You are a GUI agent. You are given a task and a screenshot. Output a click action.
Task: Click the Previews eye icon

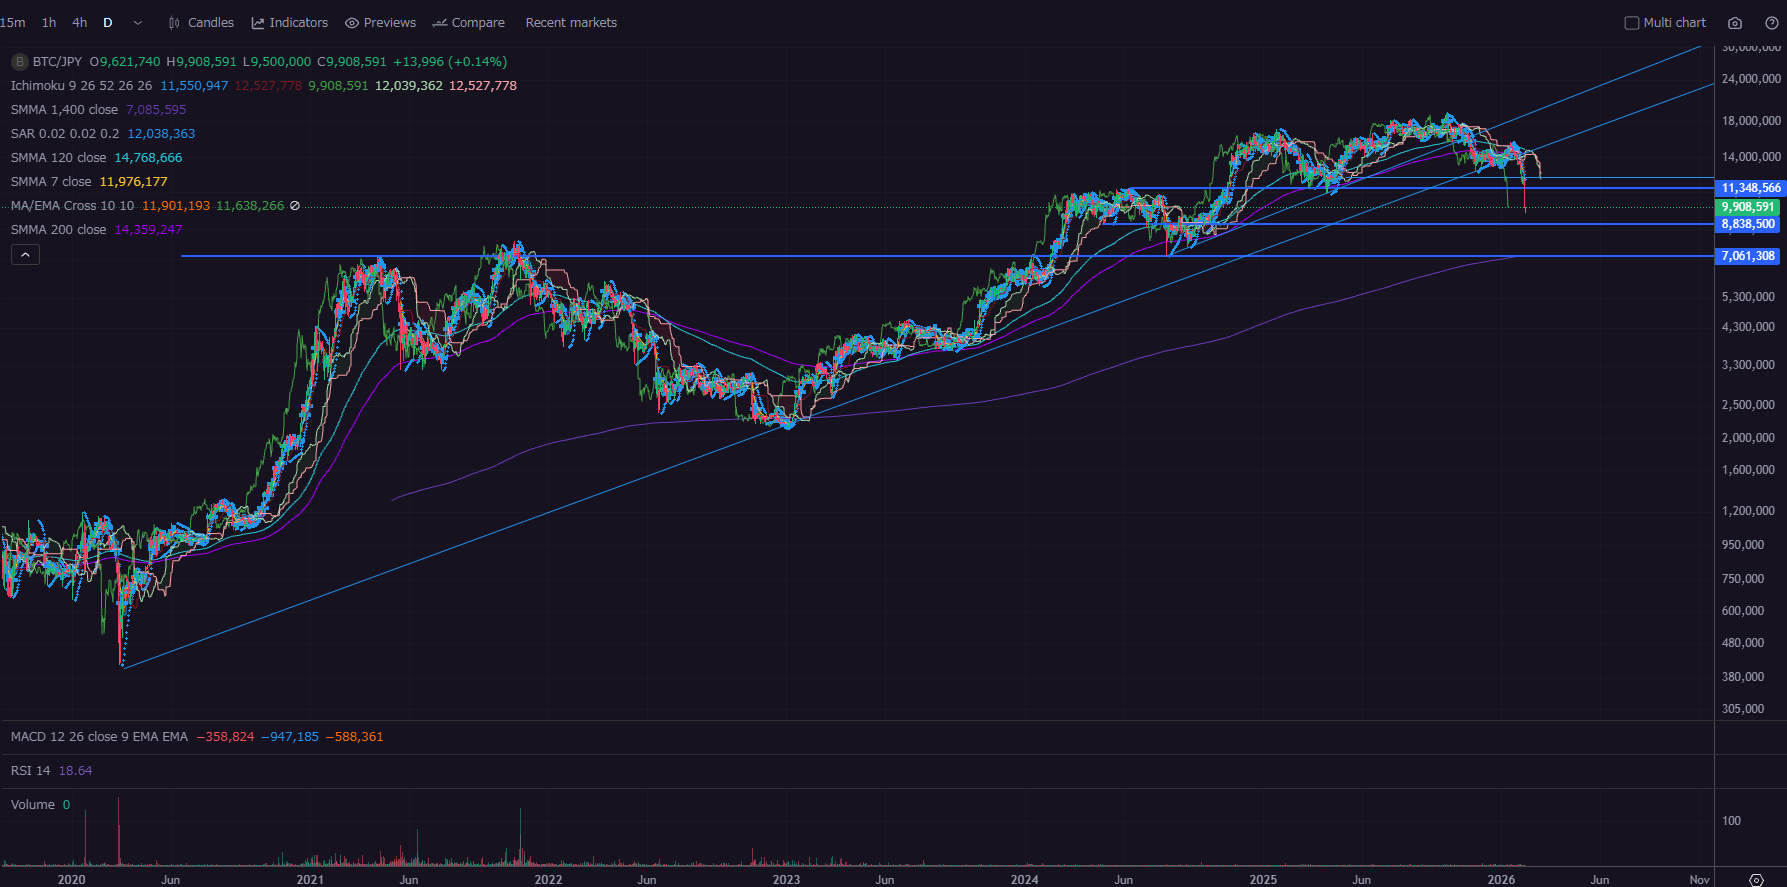pyautogui.click(x=352, y=23)
